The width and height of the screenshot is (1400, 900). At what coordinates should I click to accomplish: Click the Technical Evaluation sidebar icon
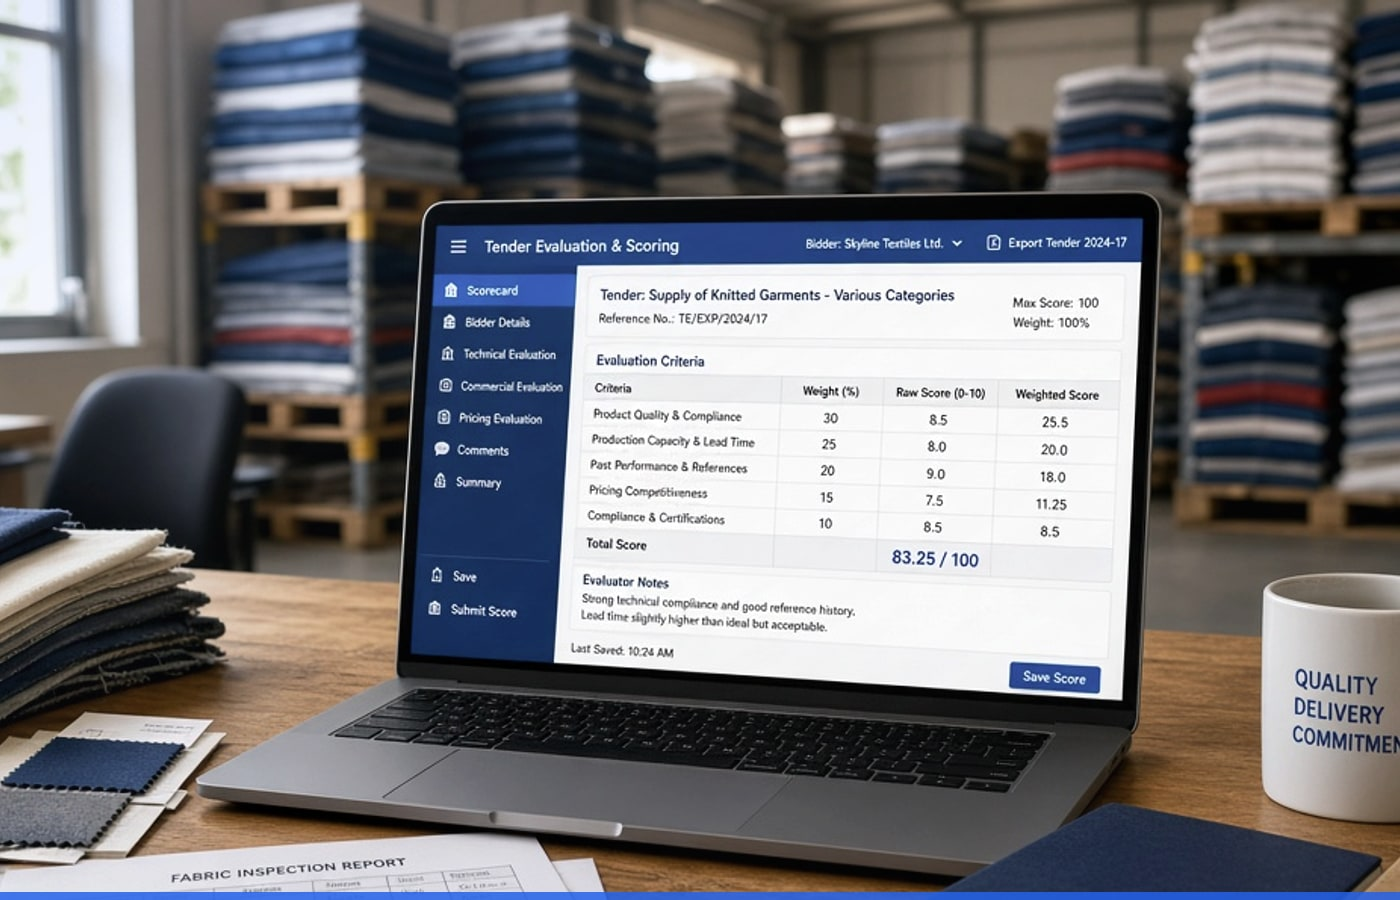point(447,354)
